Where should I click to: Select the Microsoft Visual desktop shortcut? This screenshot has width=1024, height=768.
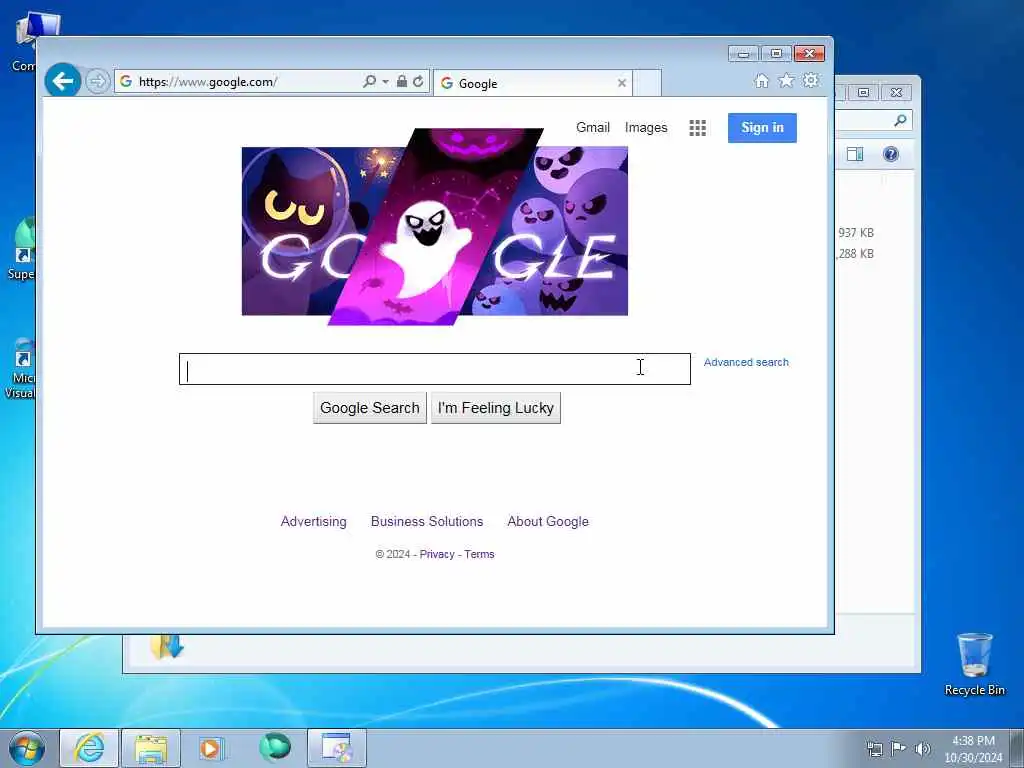tap(20, 369)
